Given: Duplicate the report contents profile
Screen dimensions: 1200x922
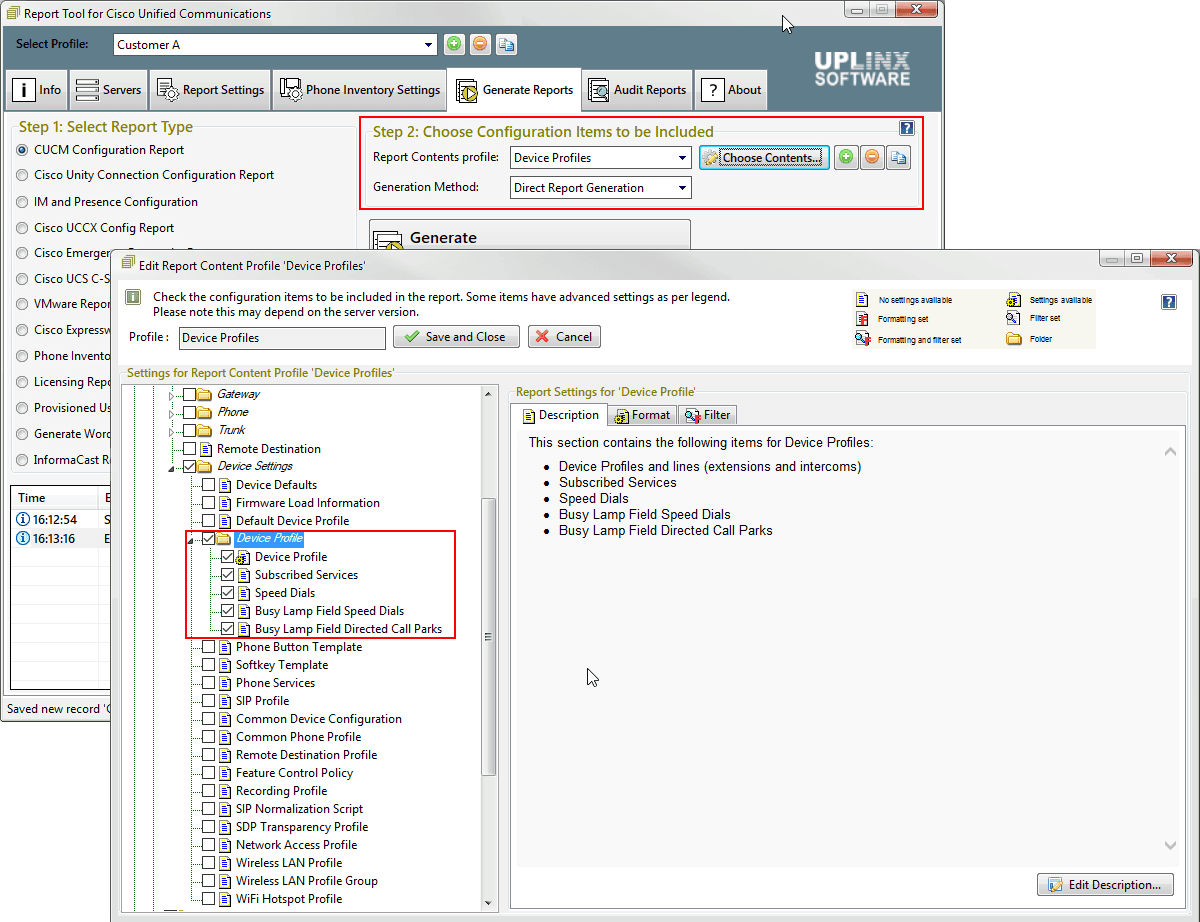Looking at the screenshot, I should pyautogui.click(x=898, y=158).
